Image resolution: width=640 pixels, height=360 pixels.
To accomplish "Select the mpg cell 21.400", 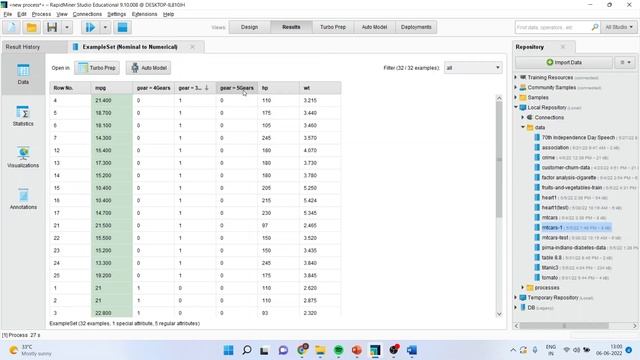I will 112,100.
